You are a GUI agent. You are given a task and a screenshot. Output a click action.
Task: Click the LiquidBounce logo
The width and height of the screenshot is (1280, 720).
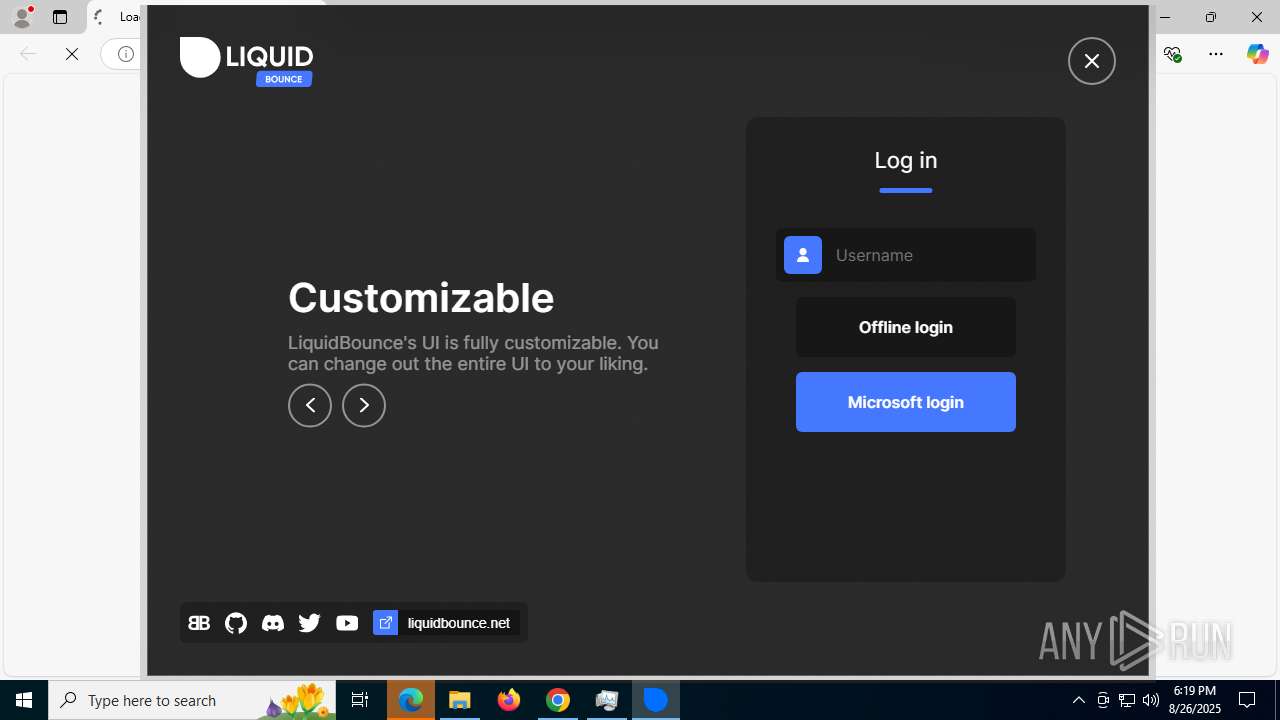pyautogui.click(x=246, y=61)
